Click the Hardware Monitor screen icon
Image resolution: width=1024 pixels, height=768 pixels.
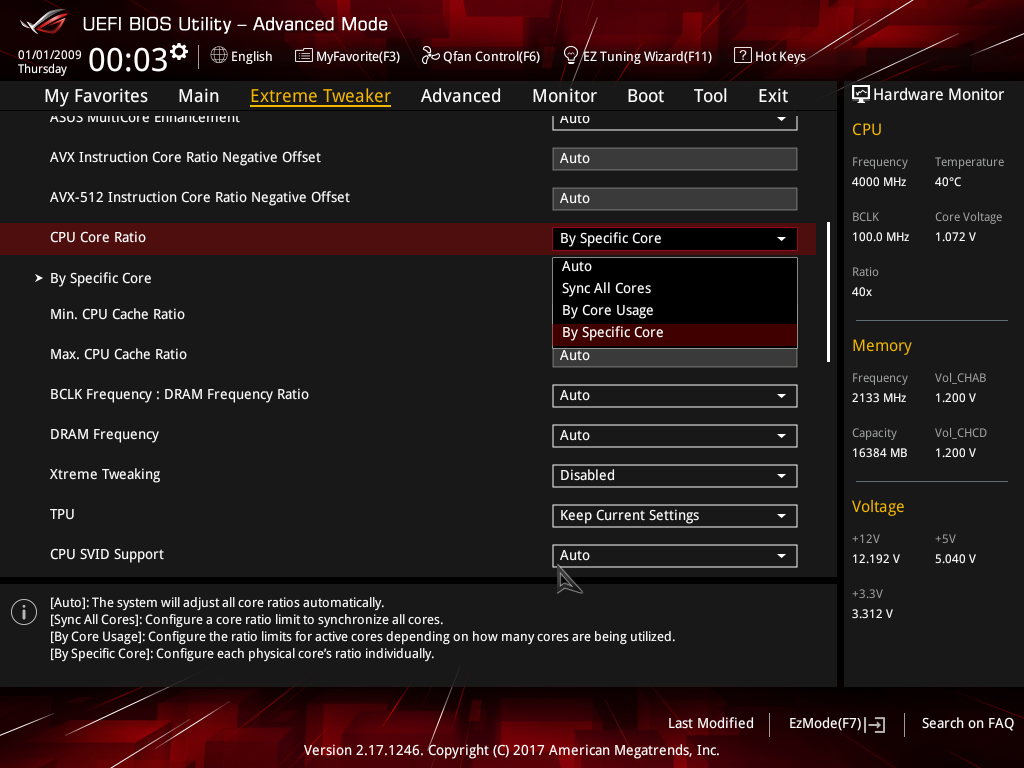[861, 94]
